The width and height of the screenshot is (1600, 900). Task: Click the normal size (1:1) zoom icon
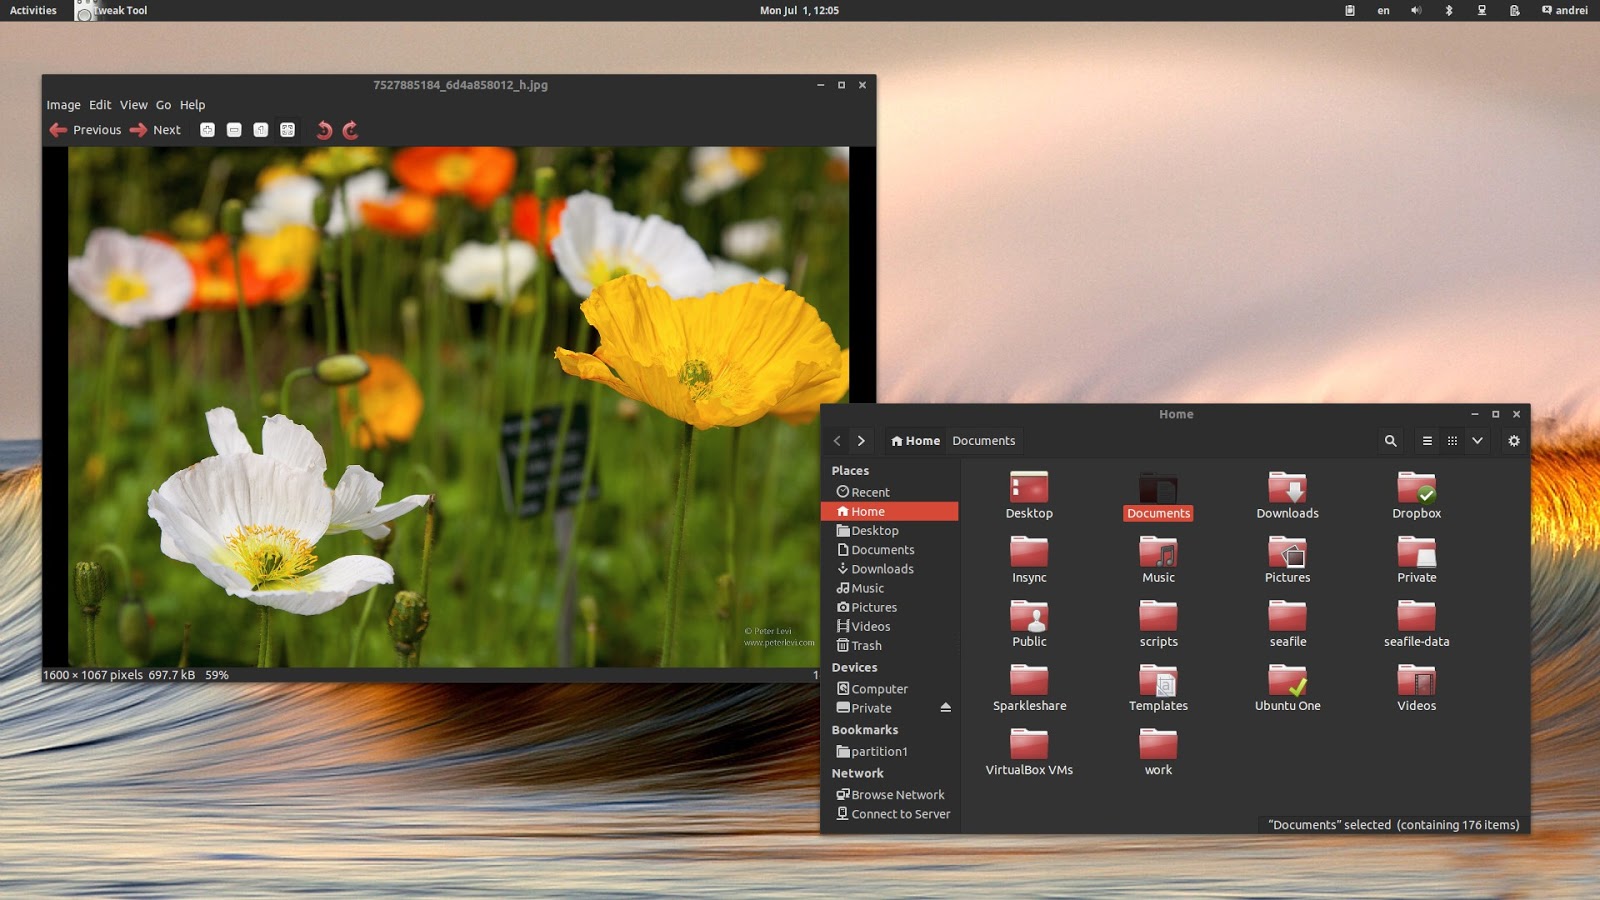tap(260, 129)
